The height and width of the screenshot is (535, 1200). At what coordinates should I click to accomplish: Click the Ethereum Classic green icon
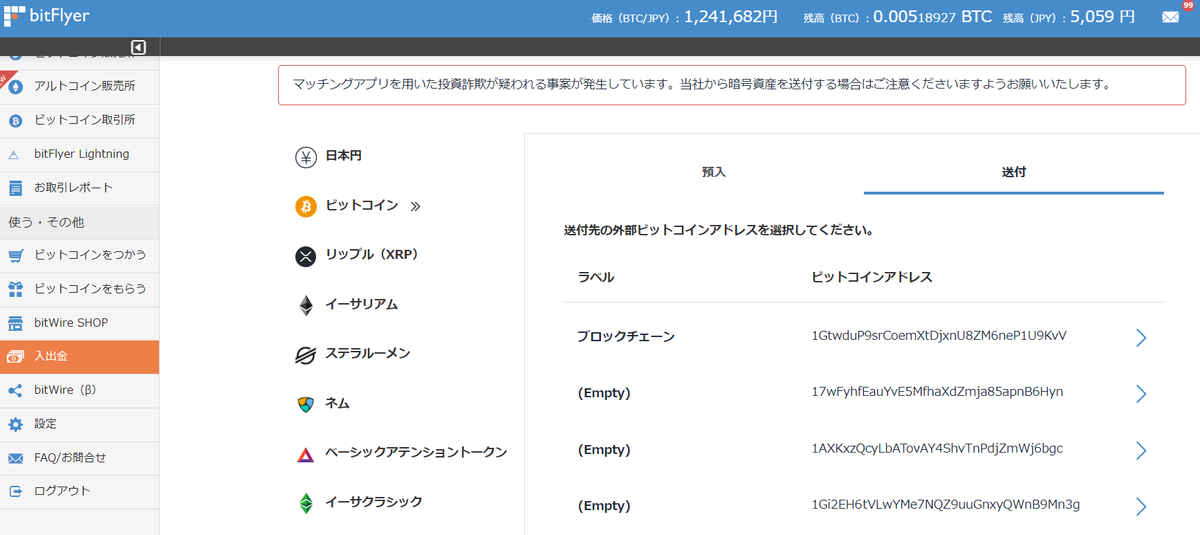coord(306,503)
